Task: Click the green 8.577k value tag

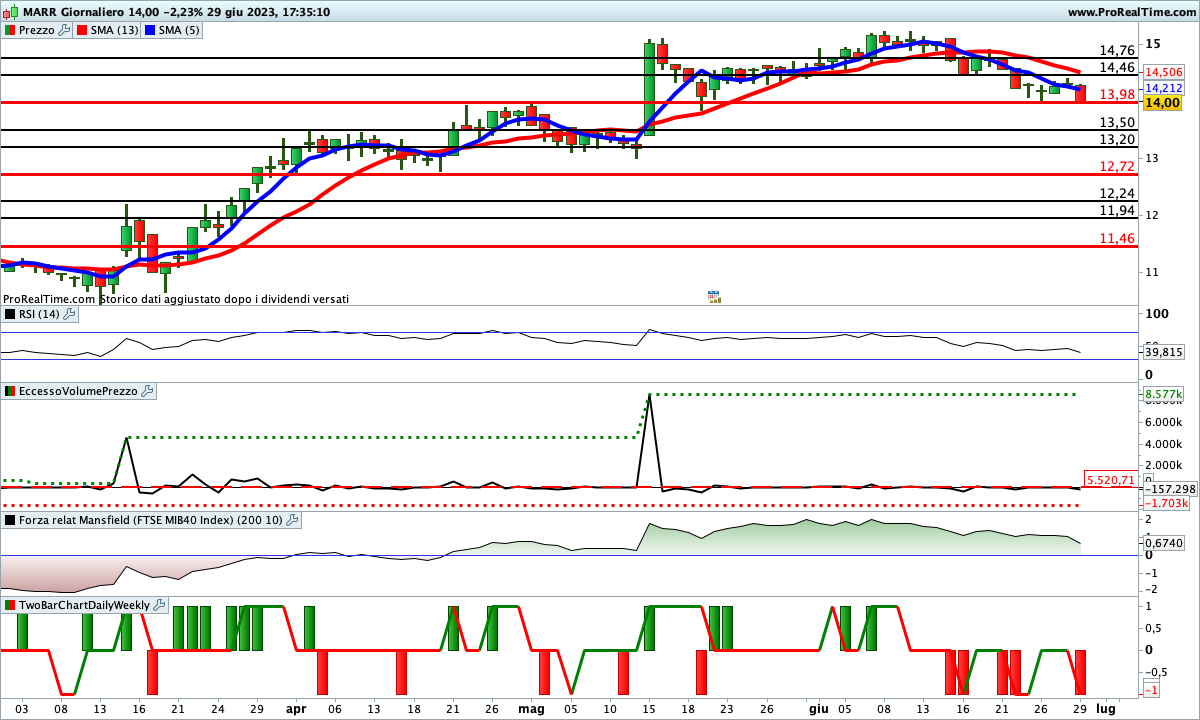Action: (1164, 395)
